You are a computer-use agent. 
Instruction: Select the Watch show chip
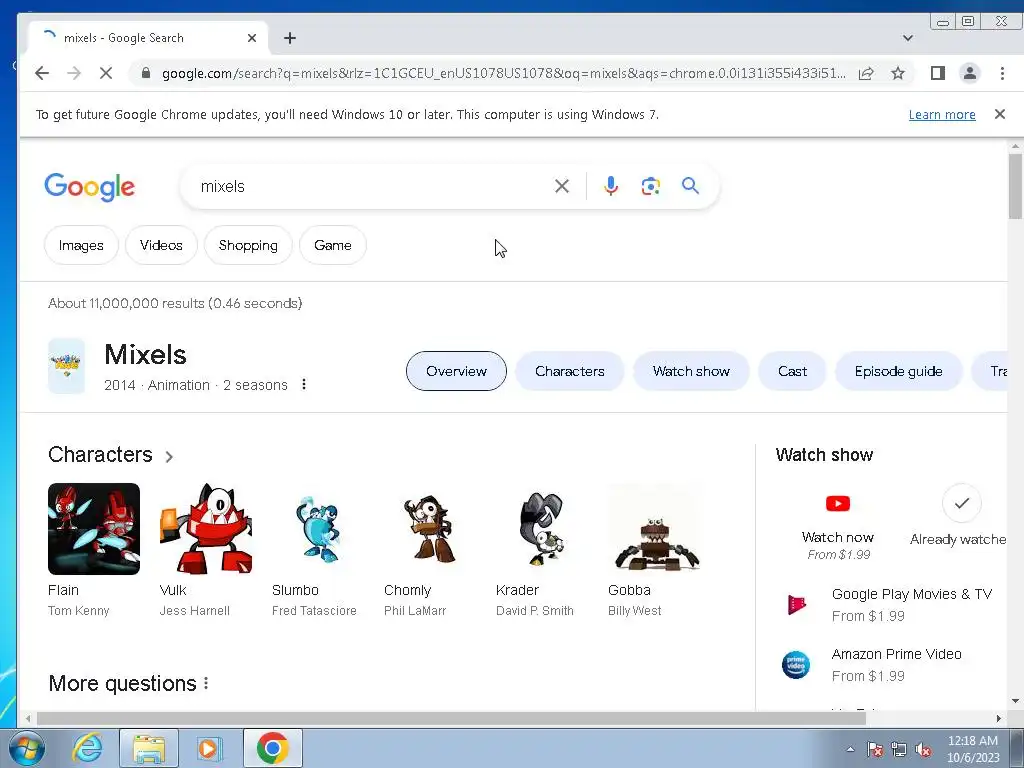(691, 371)
